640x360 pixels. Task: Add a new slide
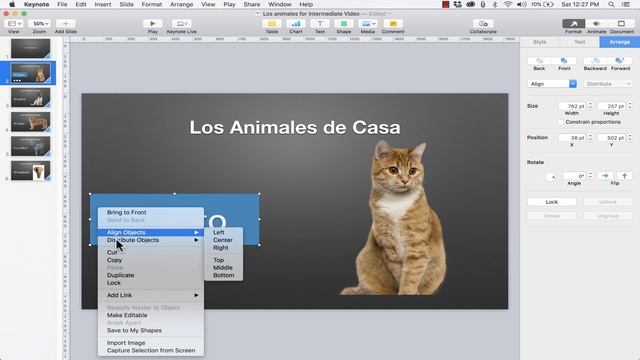click(x=65, y=24)
